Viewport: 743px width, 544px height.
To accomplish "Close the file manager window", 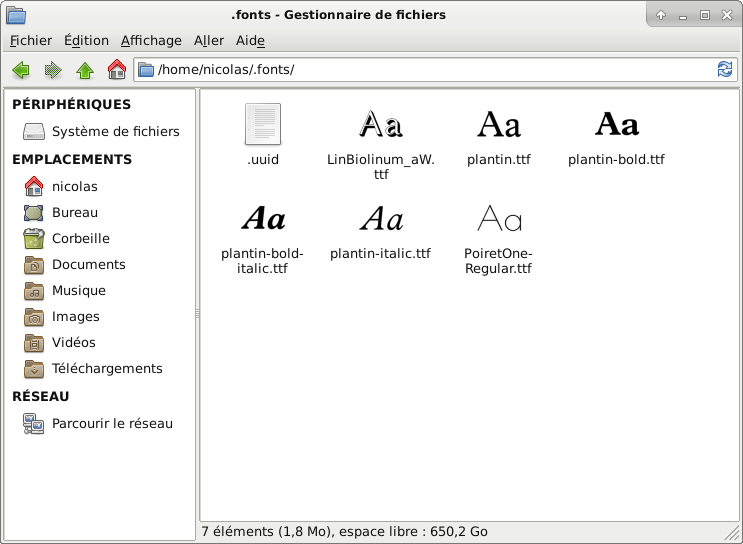I will pyautogui.click(x=727, y=15).
